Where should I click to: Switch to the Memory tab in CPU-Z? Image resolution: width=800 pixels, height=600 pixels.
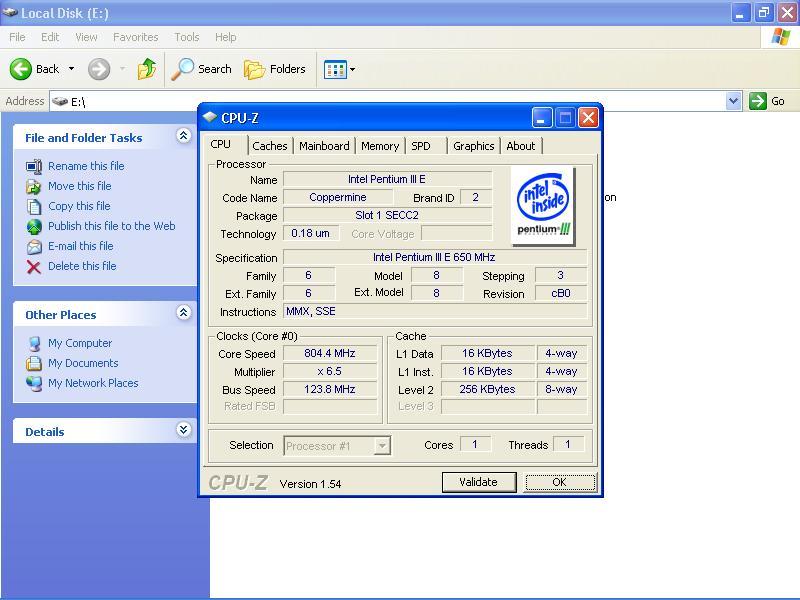pyautogui.click(x=380, y=146)
